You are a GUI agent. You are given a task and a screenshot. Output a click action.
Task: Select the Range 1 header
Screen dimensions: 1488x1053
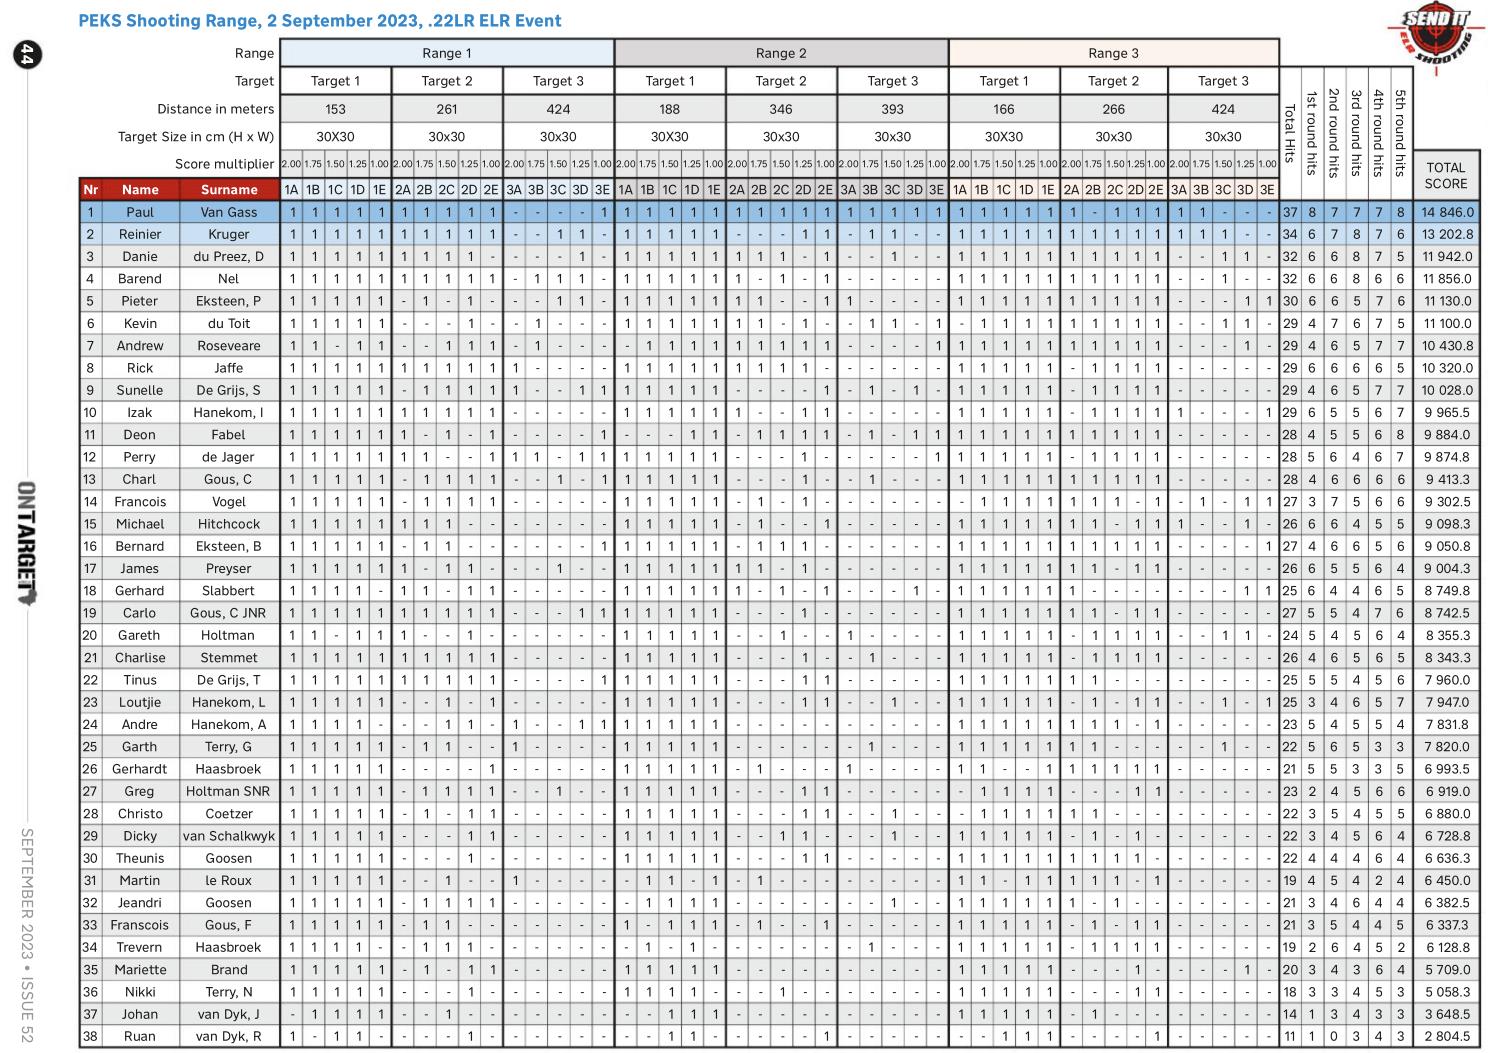tap(447, 53)
